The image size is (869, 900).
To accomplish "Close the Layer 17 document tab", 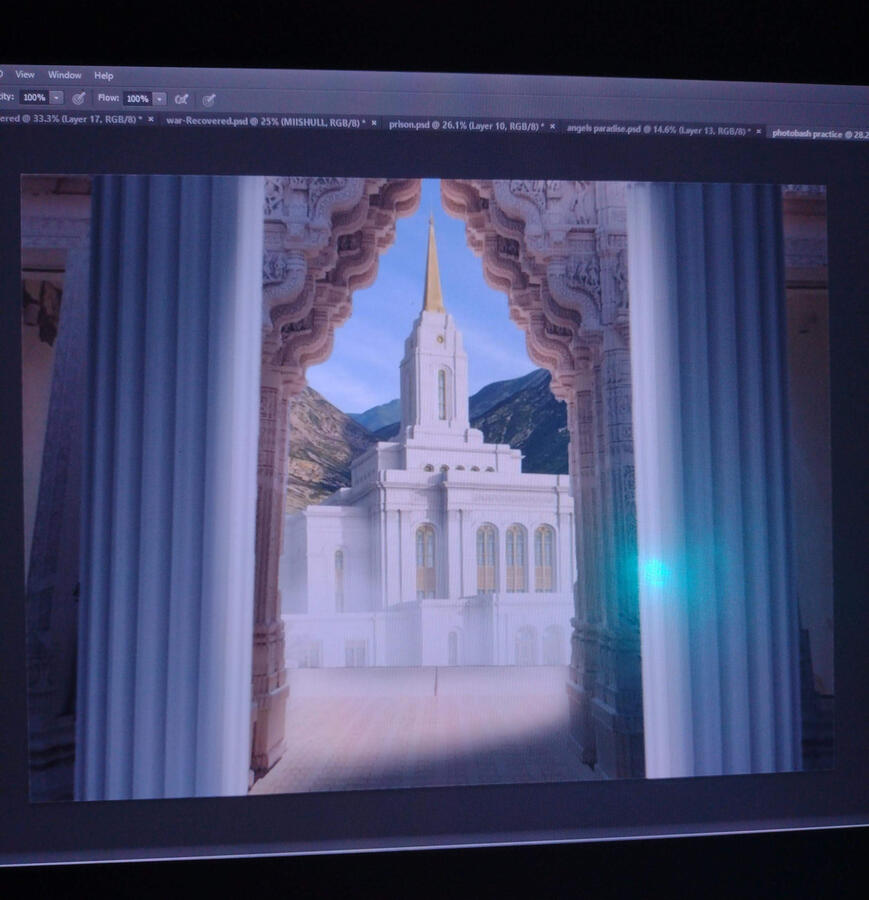I will tap(151, 120).
